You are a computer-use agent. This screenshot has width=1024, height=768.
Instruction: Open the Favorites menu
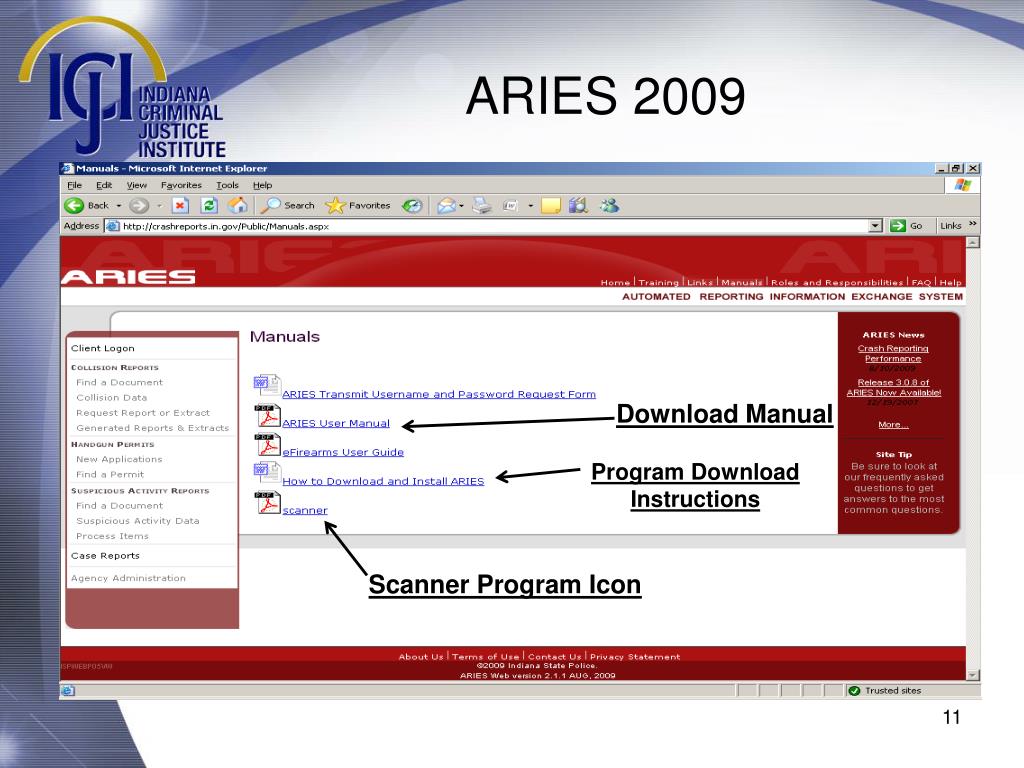click(x=181, y=185)
